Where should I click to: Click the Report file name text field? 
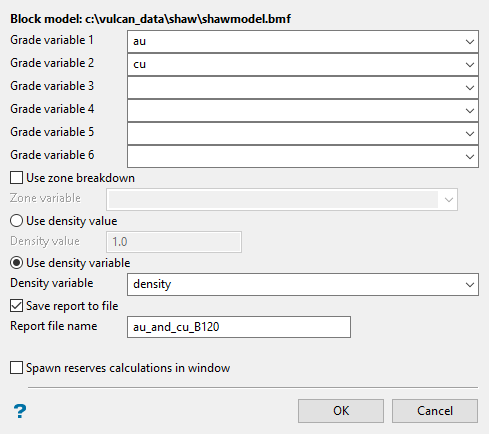pyautogui.click(x=239, y=327)
